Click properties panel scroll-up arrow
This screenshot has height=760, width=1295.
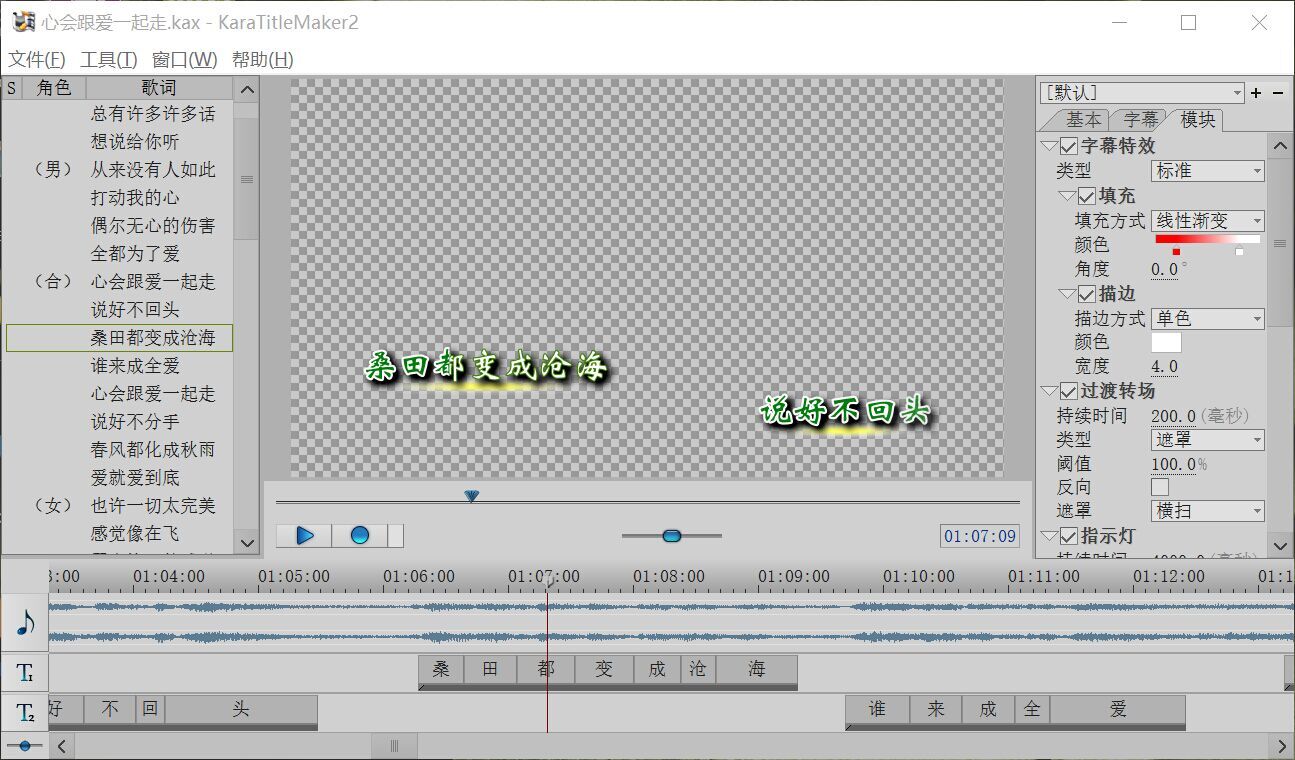(1281, 146)
